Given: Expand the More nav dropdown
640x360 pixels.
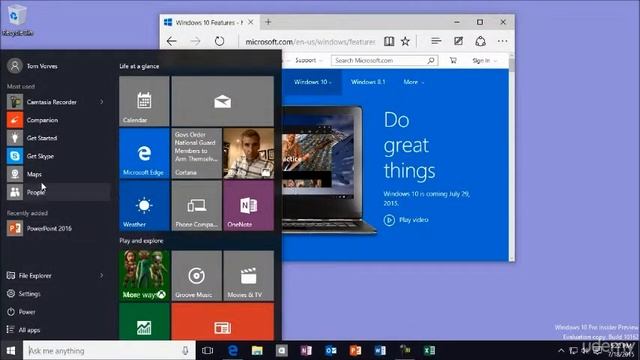Looking at the screenshot, I should point(413,82).
